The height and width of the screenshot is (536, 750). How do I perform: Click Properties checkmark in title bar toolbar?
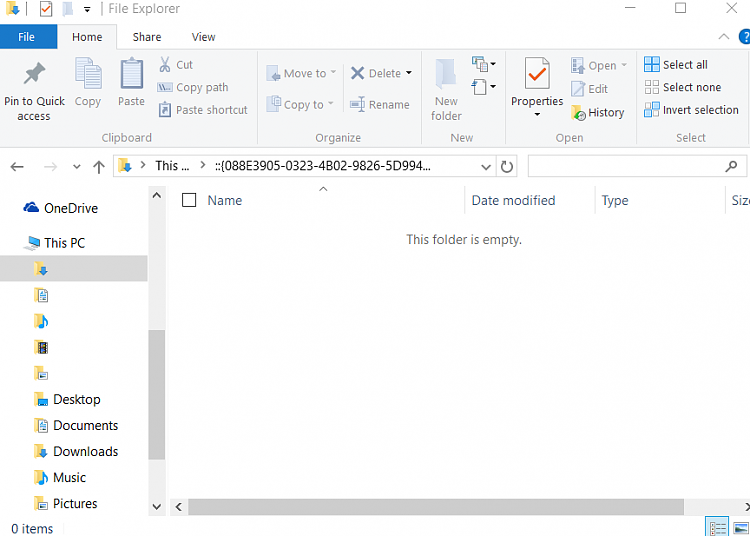[x=45, y=9]
